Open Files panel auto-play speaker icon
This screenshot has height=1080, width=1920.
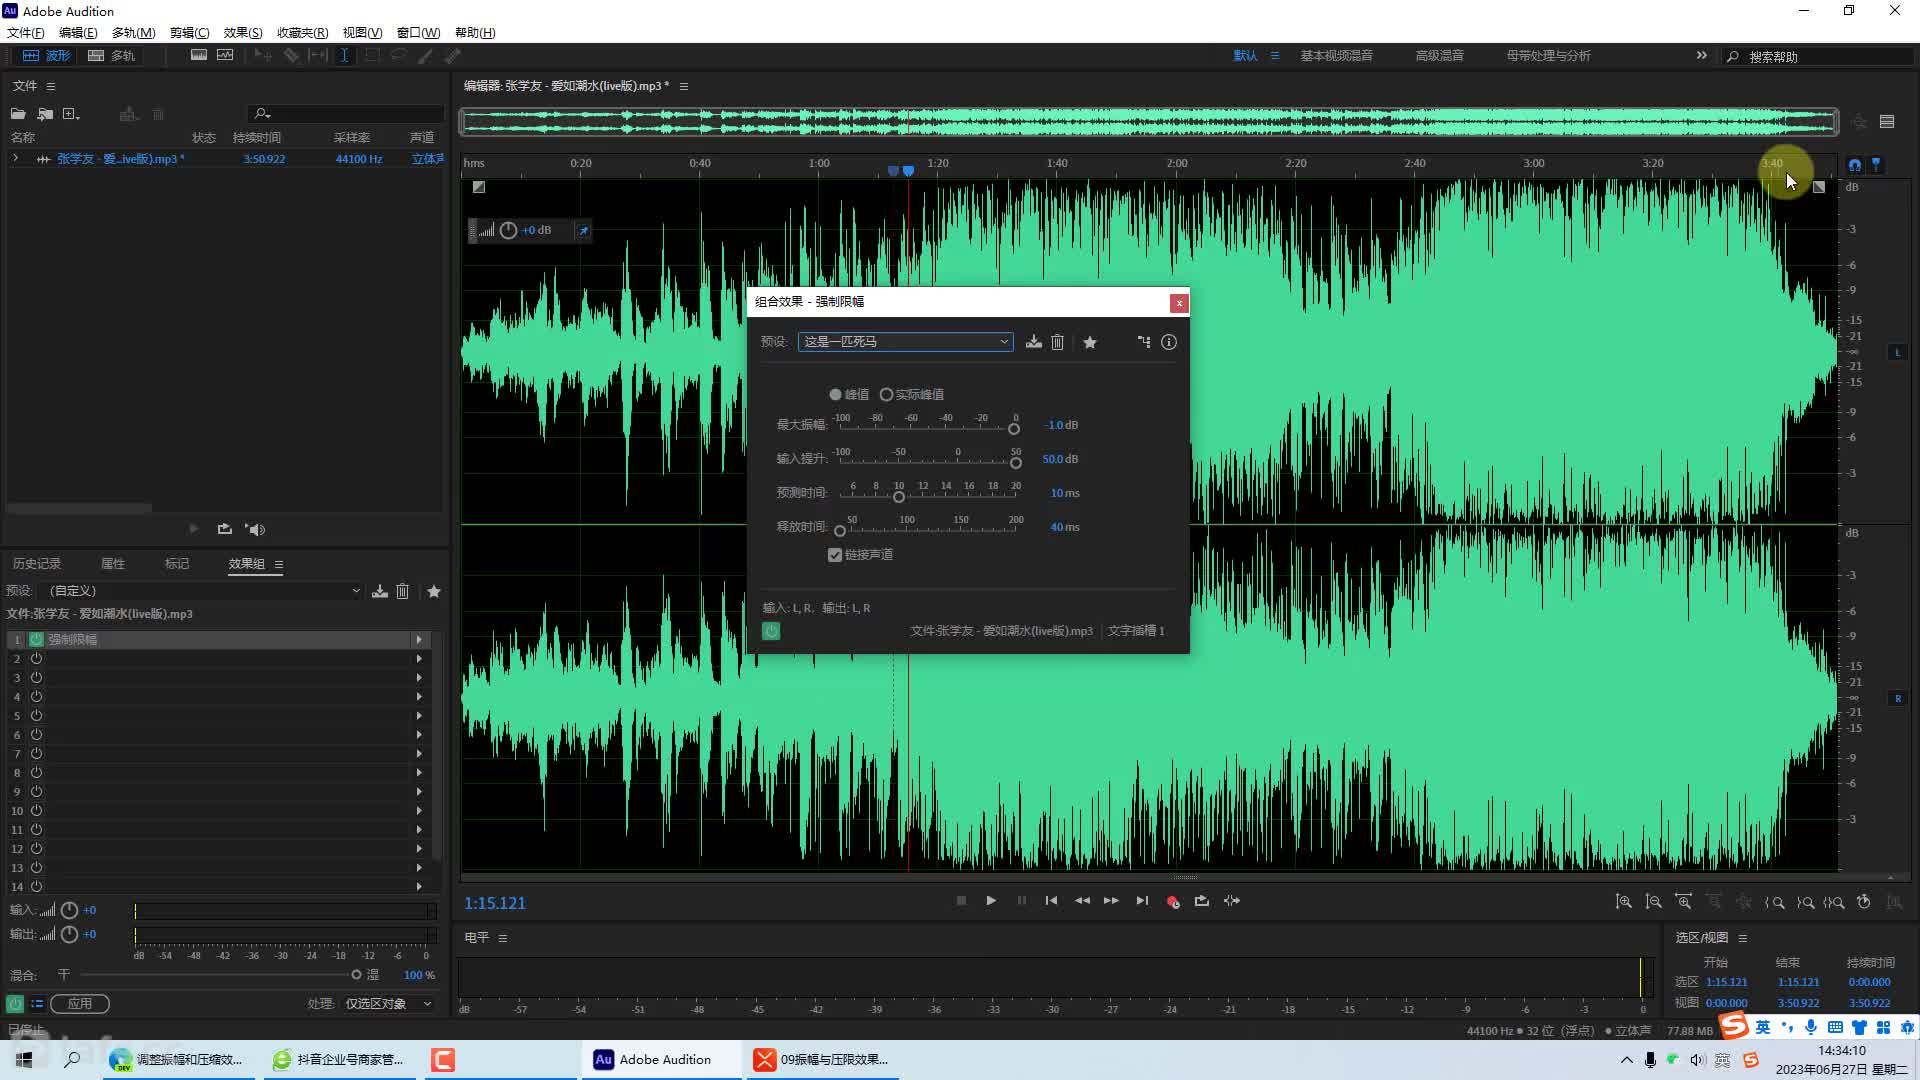pyautogui.click(x=256, y=530)
